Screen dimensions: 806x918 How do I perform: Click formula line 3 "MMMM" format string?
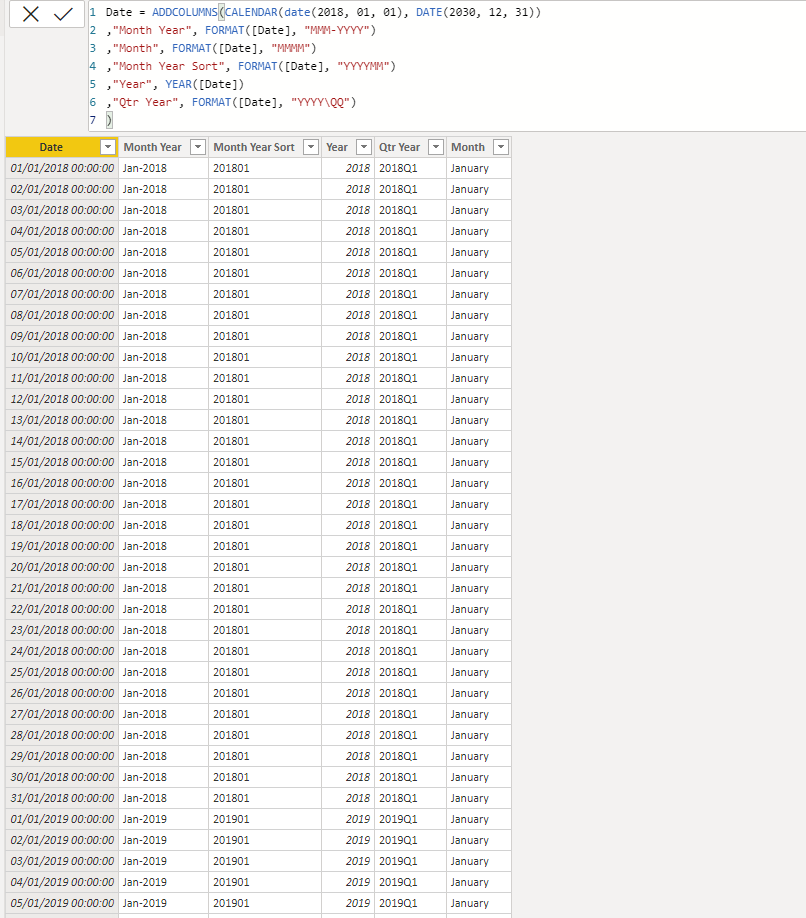290,49
